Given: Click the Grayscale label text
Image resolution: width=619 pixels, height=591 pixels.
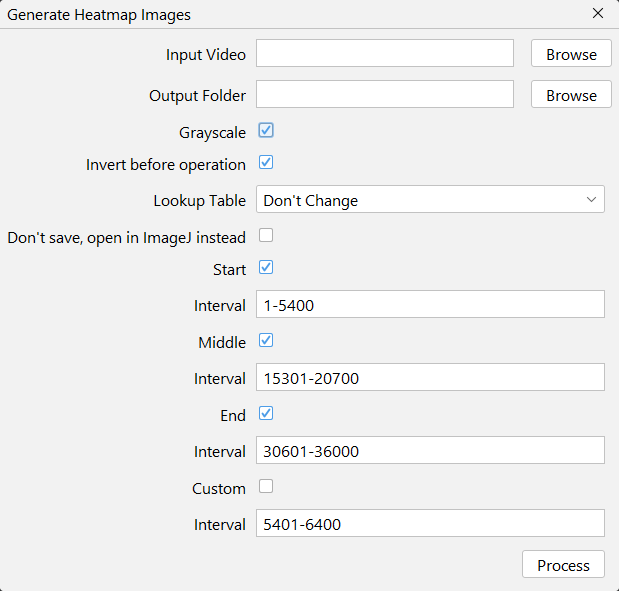Looking at the screenshot, I should click(212, 133).
